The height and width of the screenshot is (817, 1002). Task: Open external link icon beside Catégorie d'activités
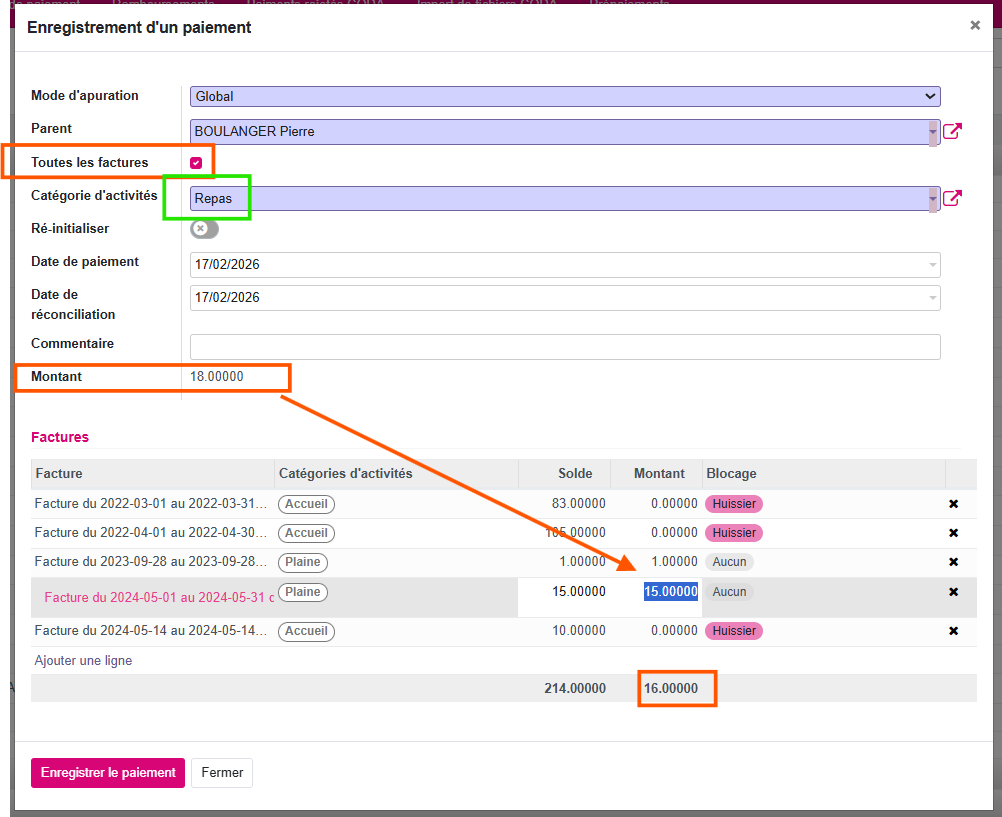coord(952,198)
